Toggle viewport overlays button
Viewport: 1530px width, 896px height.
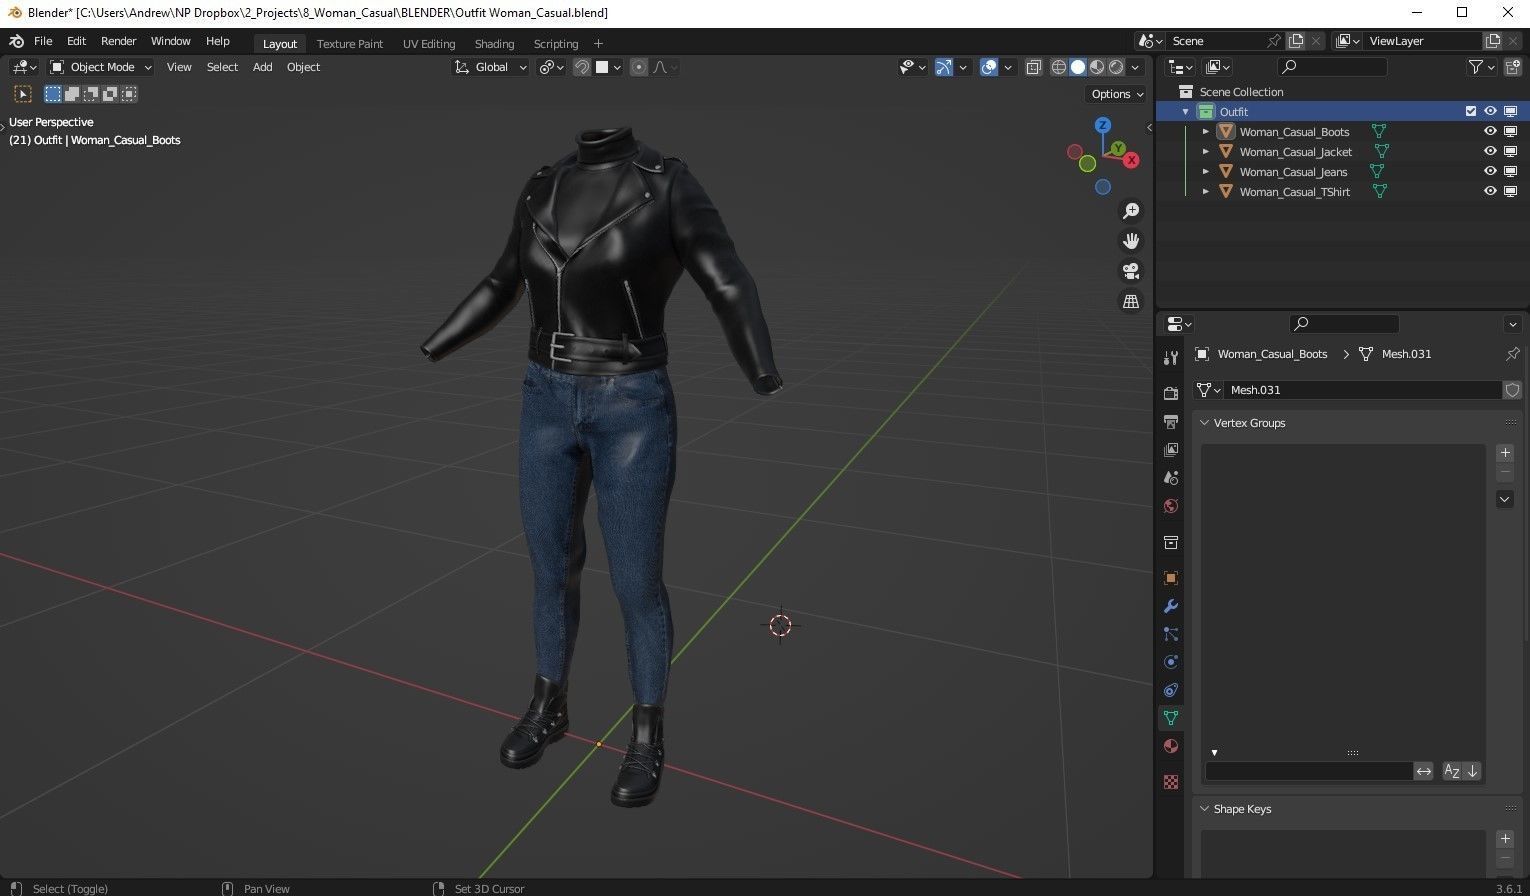pos(989,67)
